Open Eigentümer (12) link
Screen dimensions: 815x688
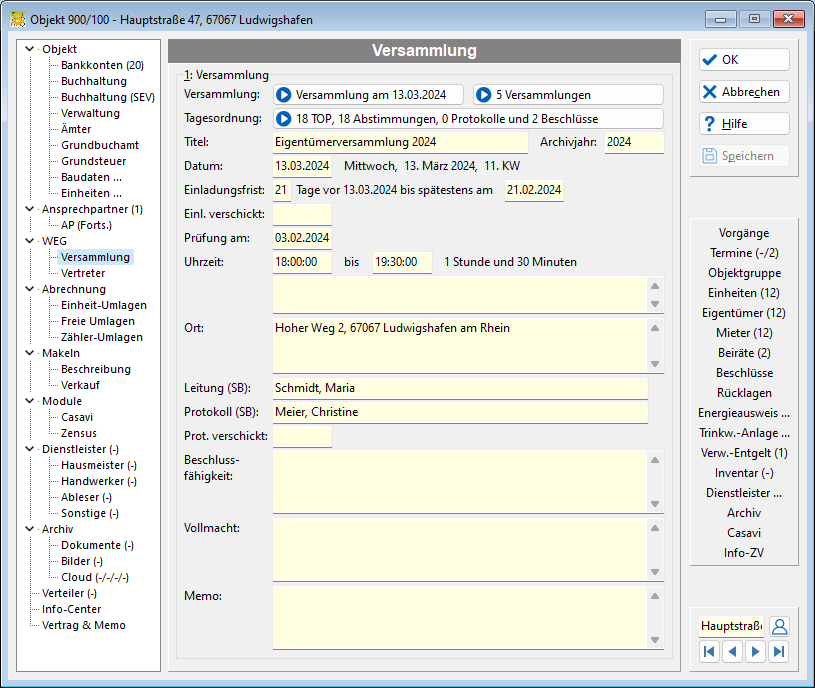744,313
